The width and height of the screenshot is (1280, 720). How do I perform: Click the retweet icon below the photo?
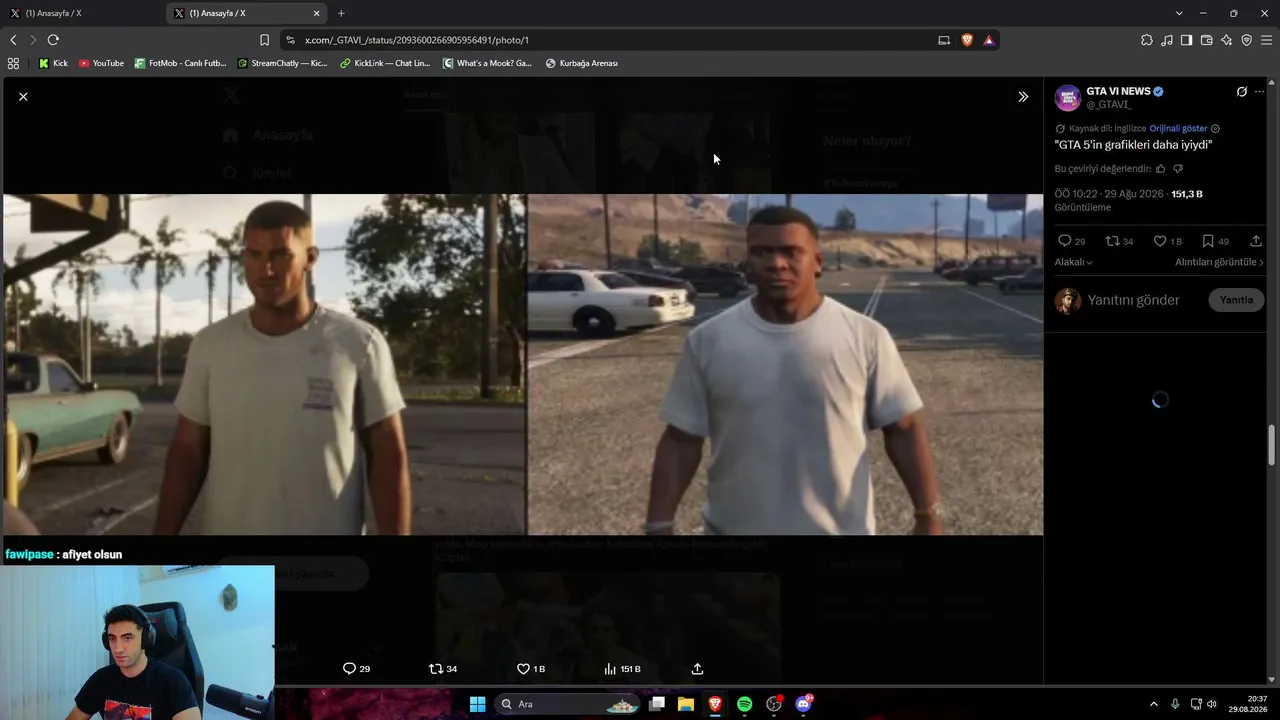coord(435,669)
